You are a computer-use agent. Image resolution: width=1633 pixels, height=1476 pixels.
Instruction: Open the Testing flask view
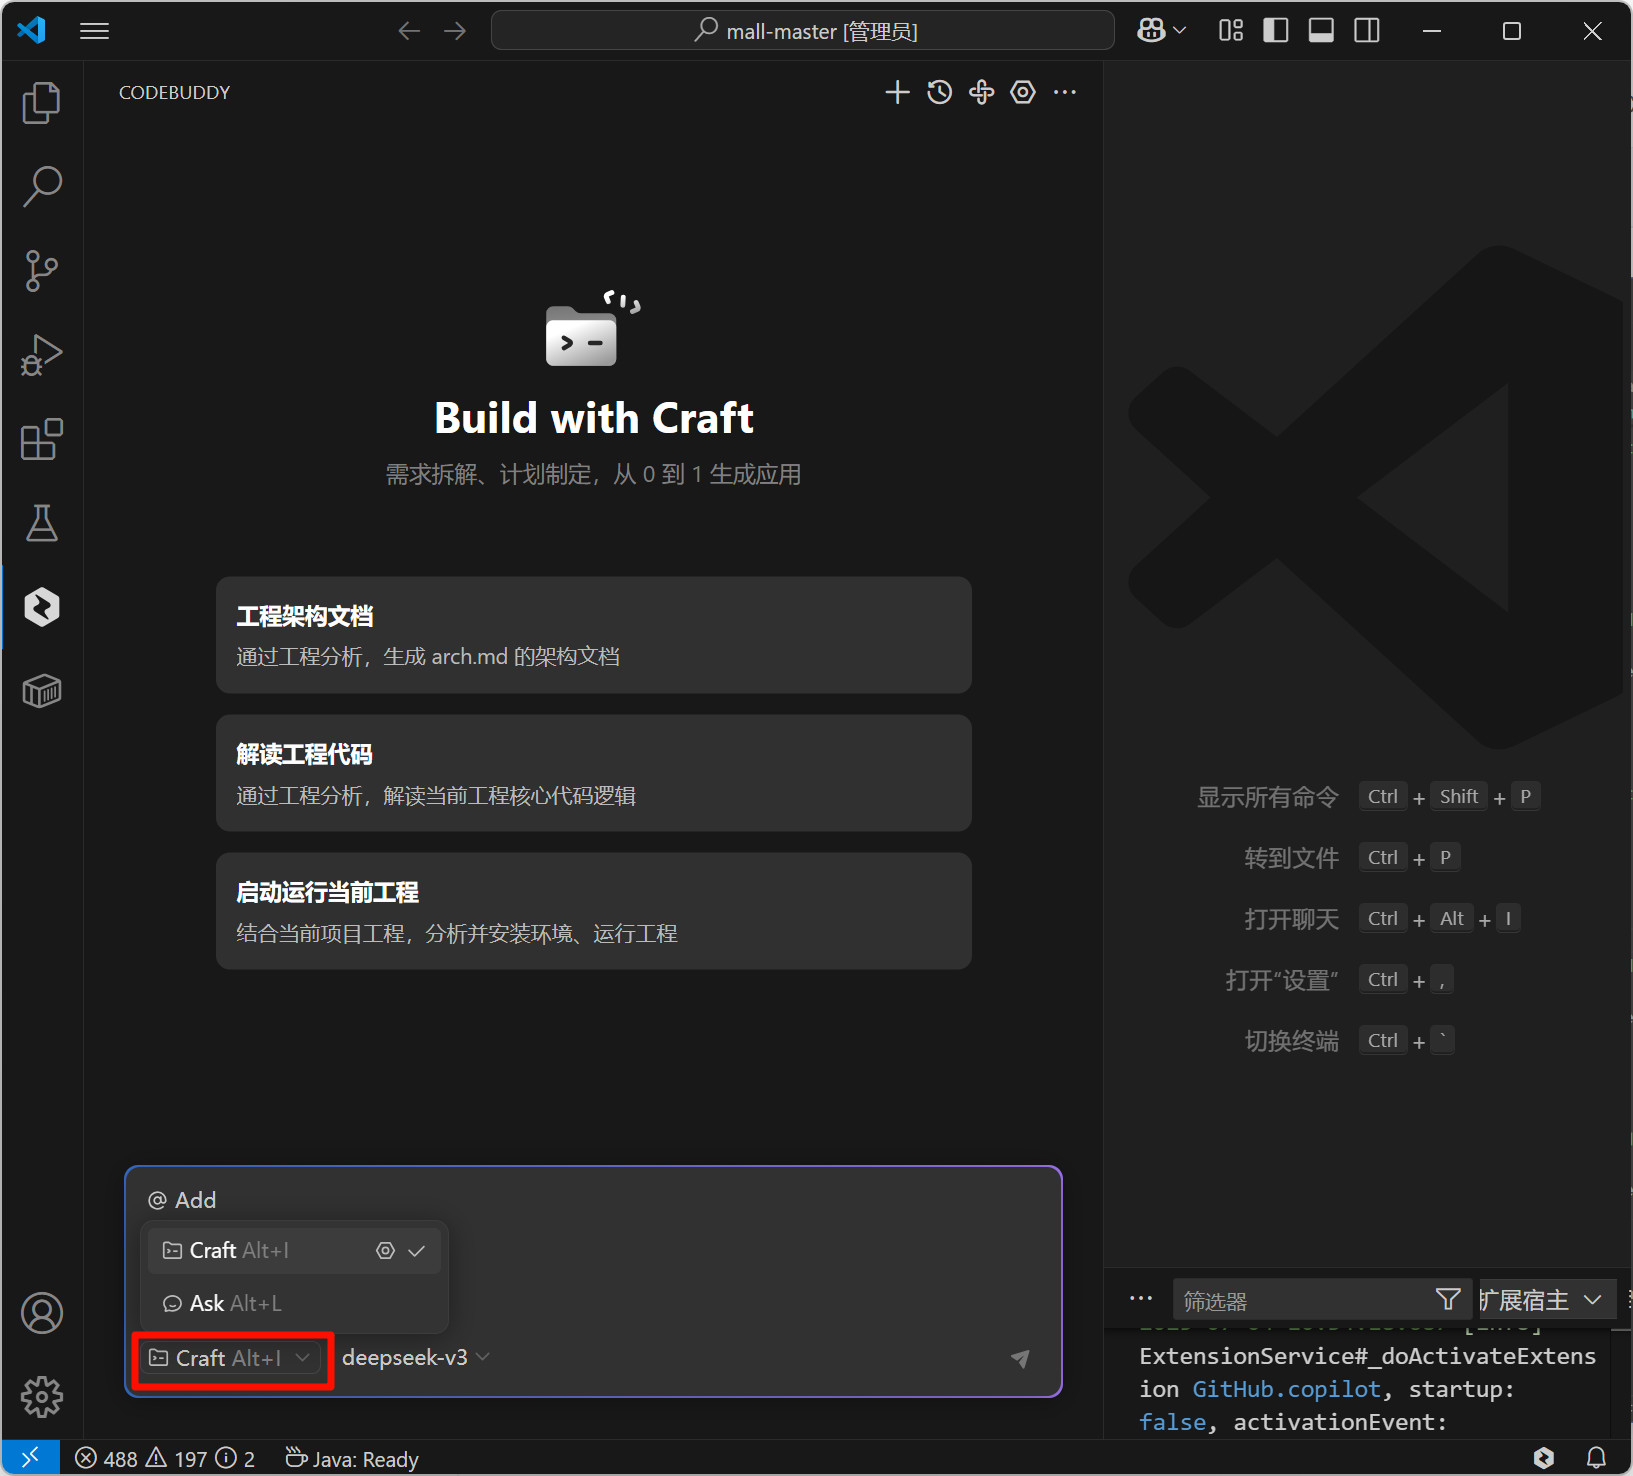click(41, 523)
